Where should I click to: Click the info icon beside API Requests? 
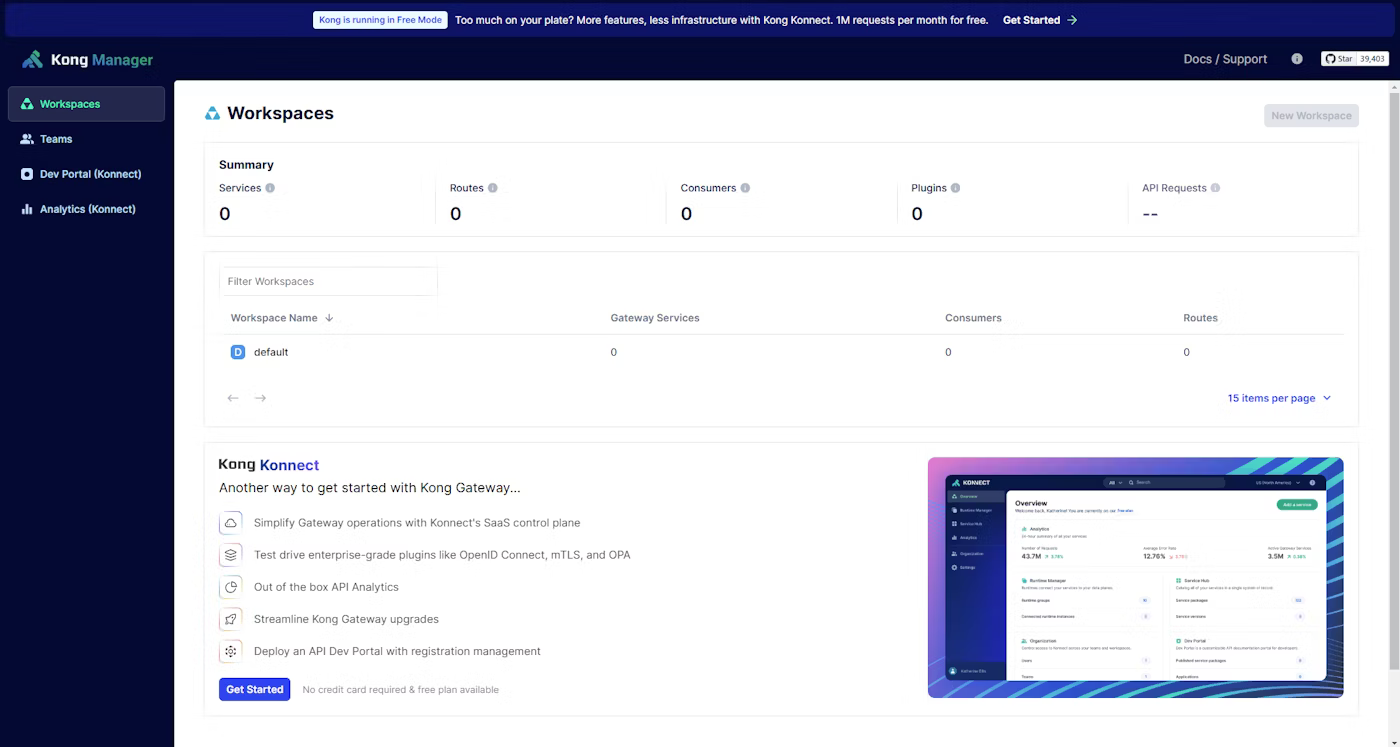point(1215,188)
